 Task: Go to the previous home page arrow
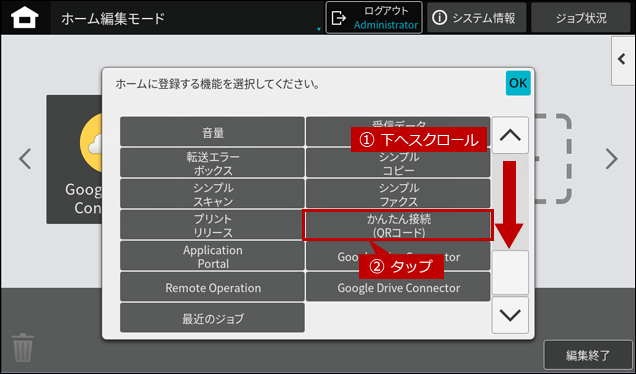[x=25, y=159]
